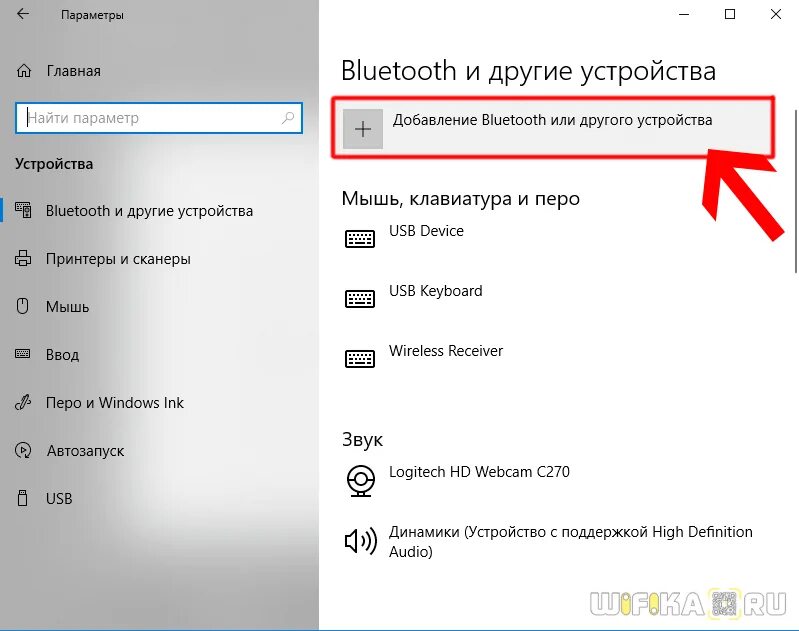Close the Параметры window
Image resolution: width=799 pixels, height=631 pixels.
[x=776, y=14]
